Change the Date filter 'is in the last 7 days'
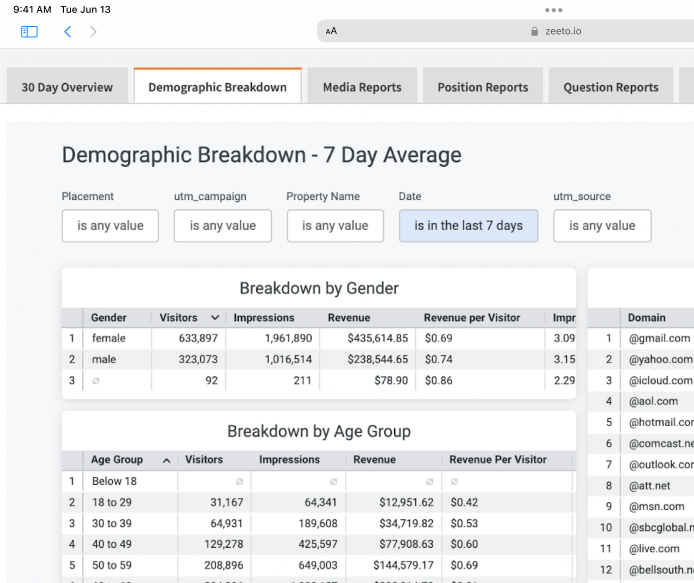Image resolution: width=694 pixels, height=583 pixels. [x=468, y=226]
